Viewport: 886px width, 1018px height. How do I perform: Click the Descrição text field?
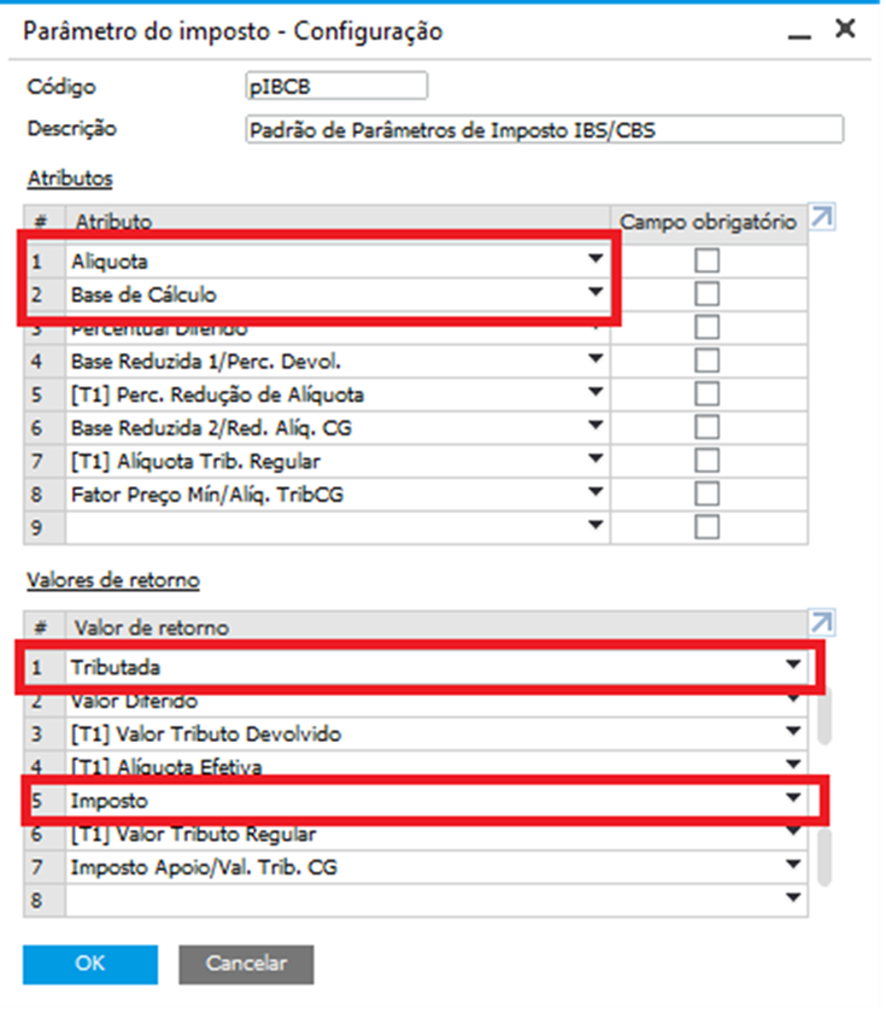point(544,130)
